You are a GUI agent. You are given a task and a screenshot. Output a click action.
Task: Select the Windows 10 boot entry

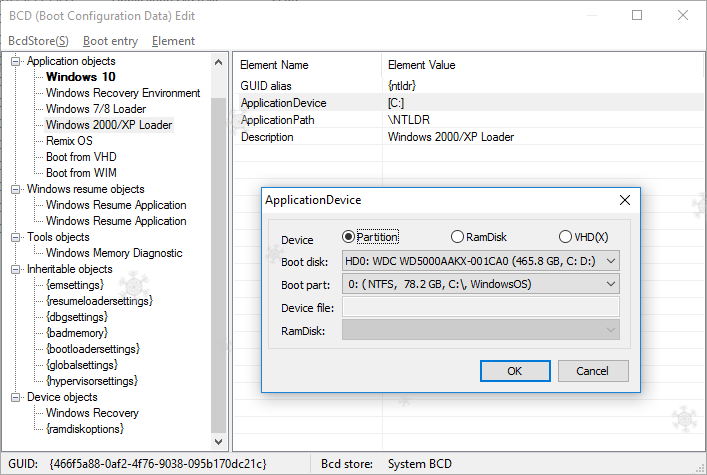tap(81, 77)
